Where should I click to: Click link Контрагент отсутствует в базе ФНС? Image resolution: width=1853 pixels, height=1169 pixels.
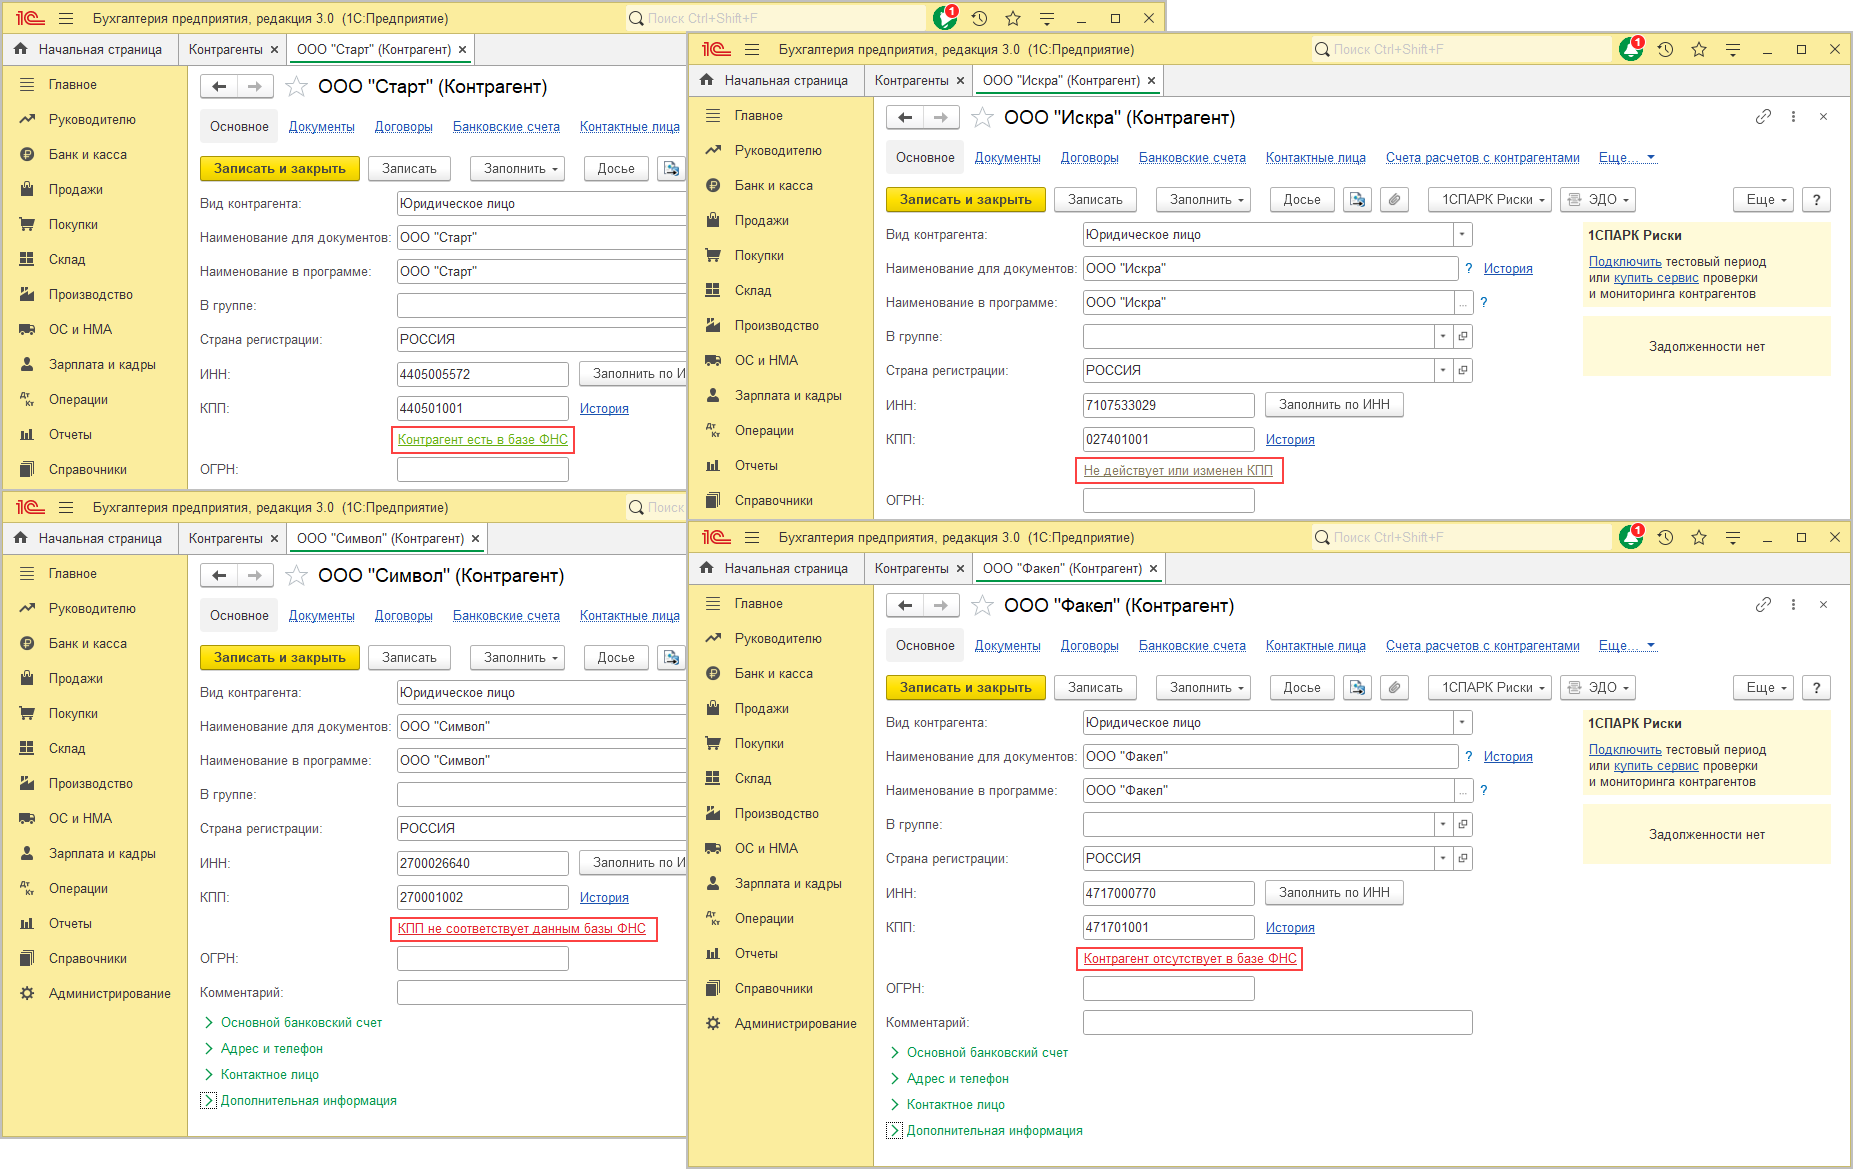point(1190,959)
